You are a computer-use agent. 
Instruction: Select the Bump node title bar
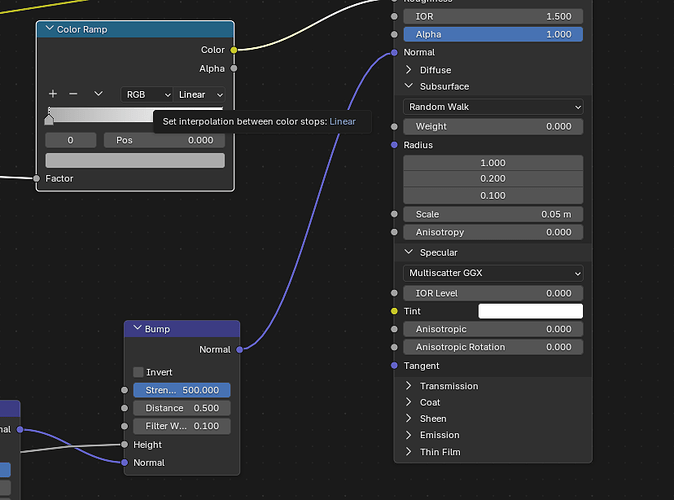(x=182, y=329)
